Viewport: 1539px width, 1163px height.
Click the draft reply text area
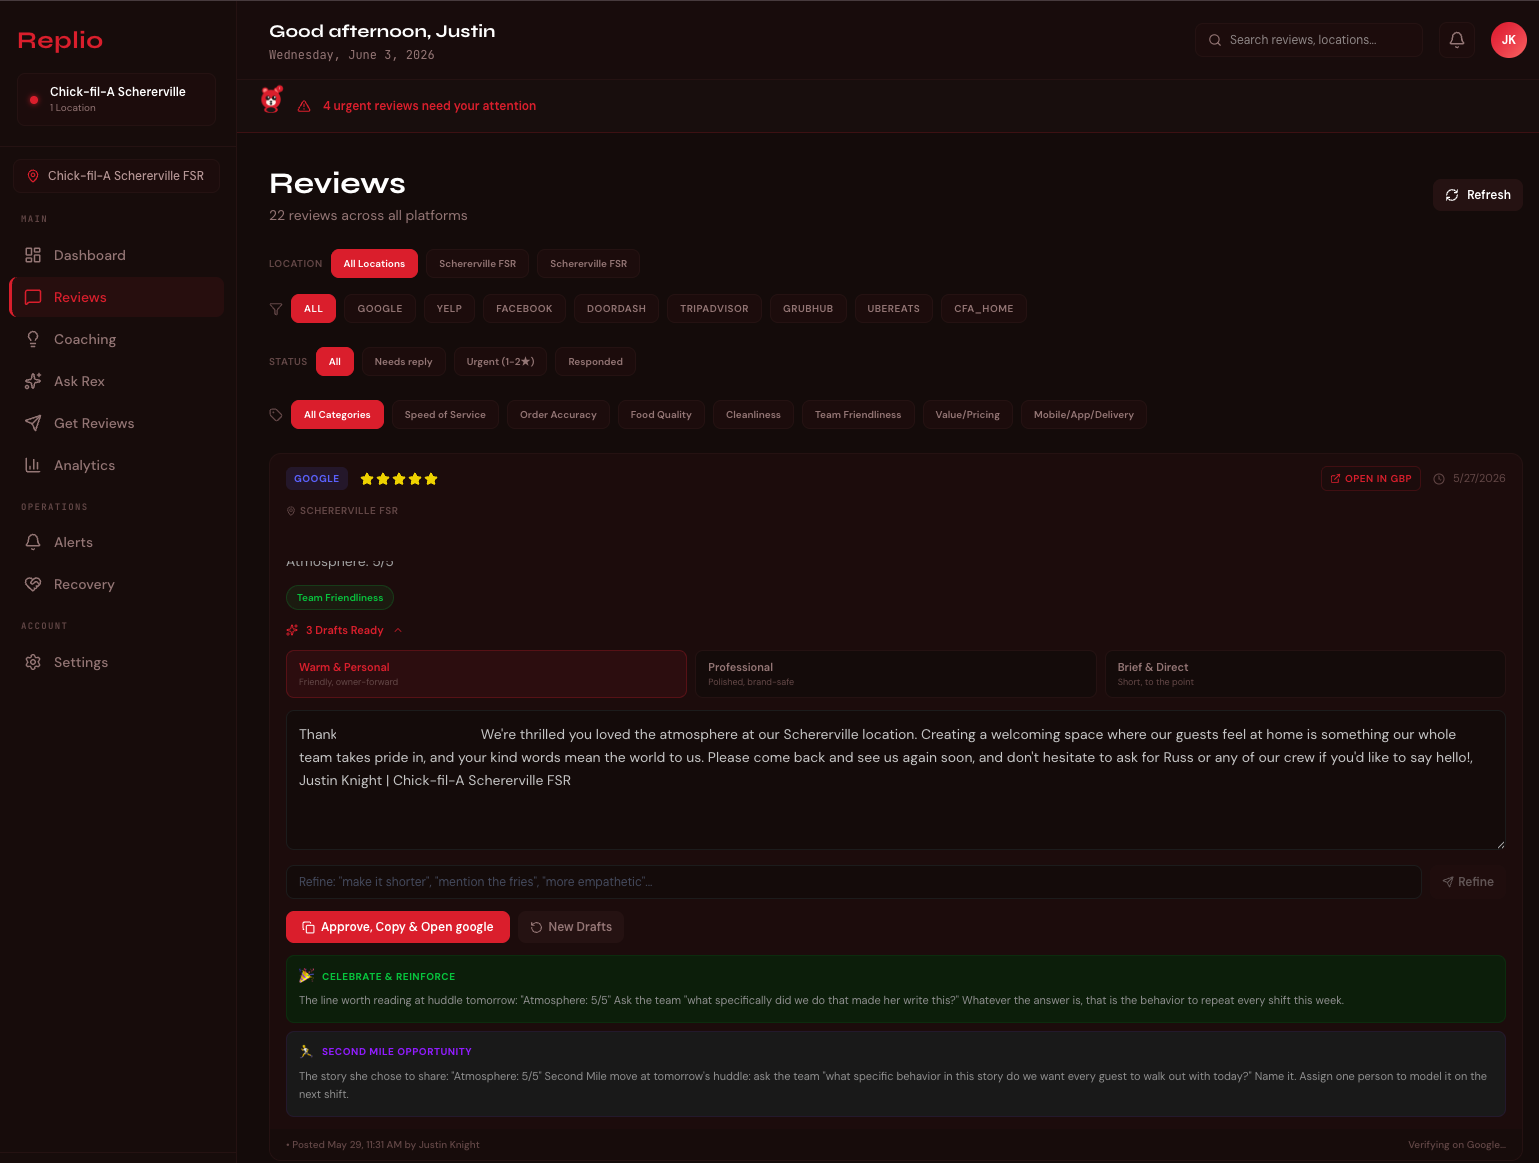(896, 780)
